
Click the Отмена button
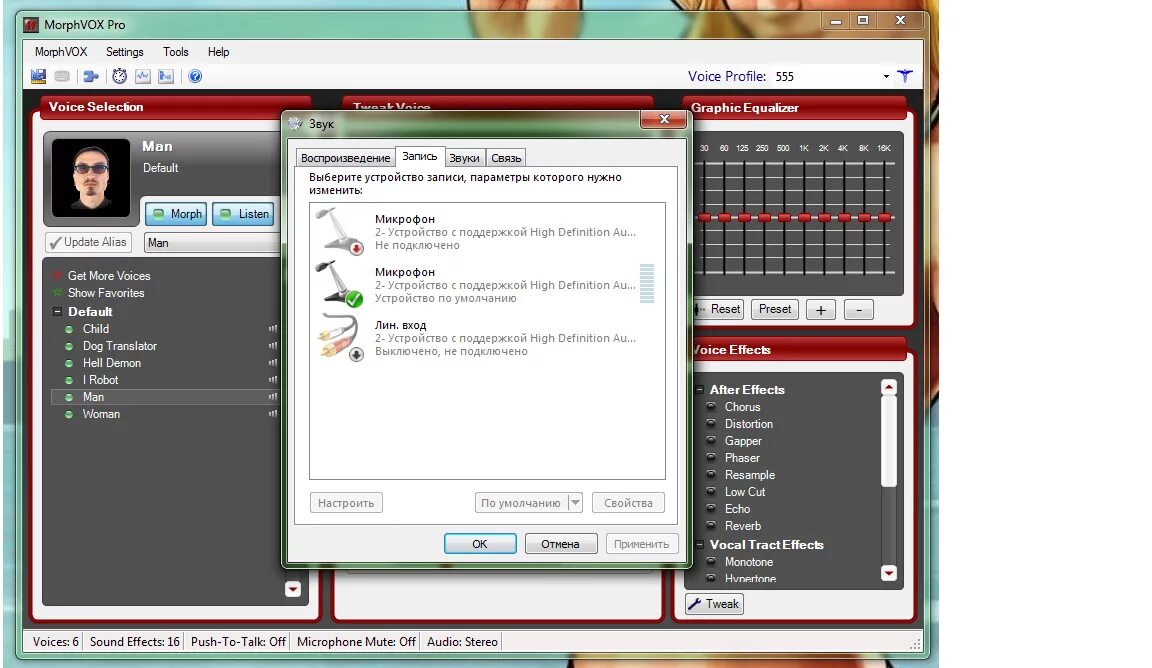tap(561, 544)
